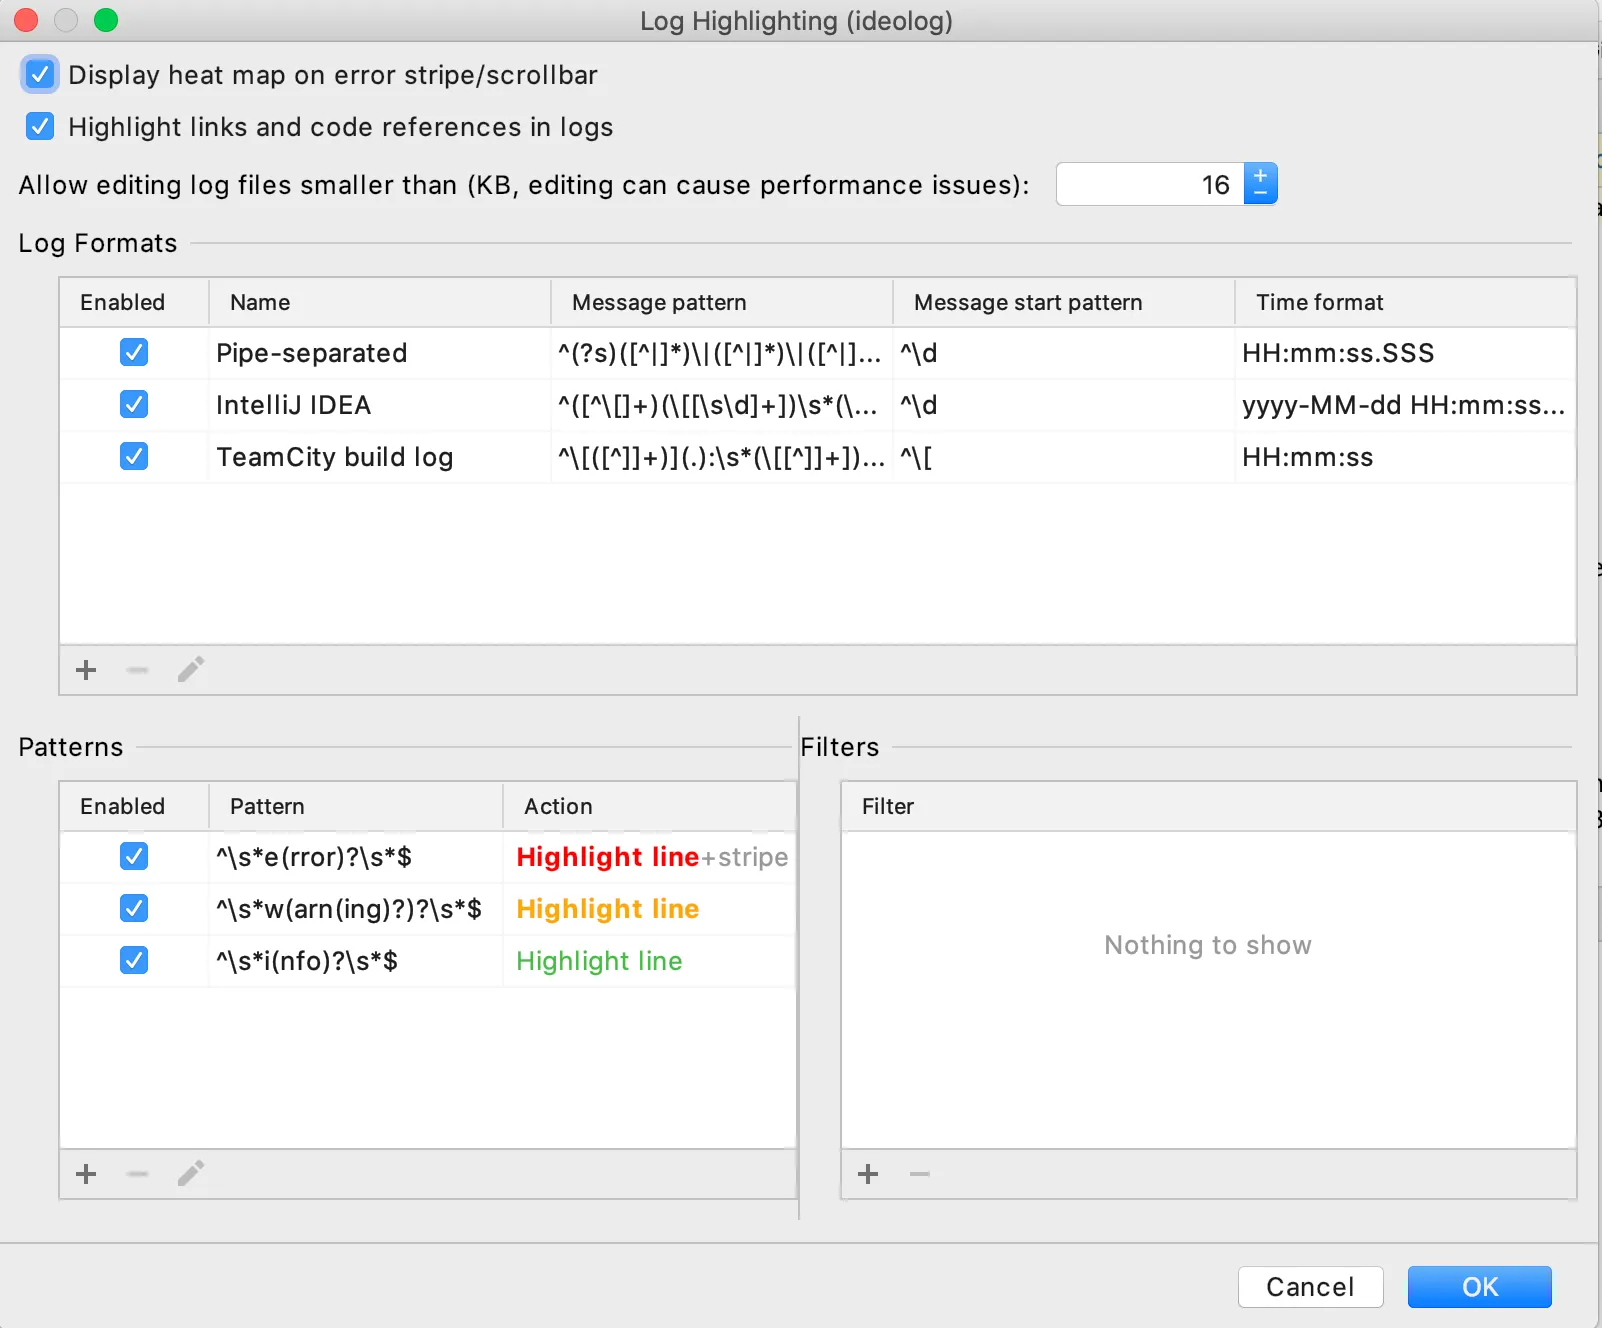This screenshot has height=1328, width=1602.
Task: Select the IntelliJ IDEA format name
Action: 293,405
